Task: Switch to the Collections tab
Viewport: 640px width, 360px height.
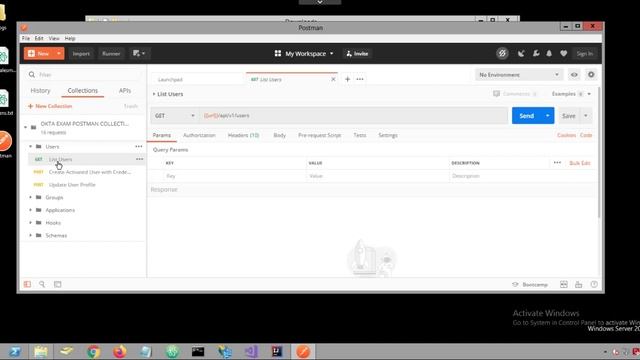Action: [82, 91]
